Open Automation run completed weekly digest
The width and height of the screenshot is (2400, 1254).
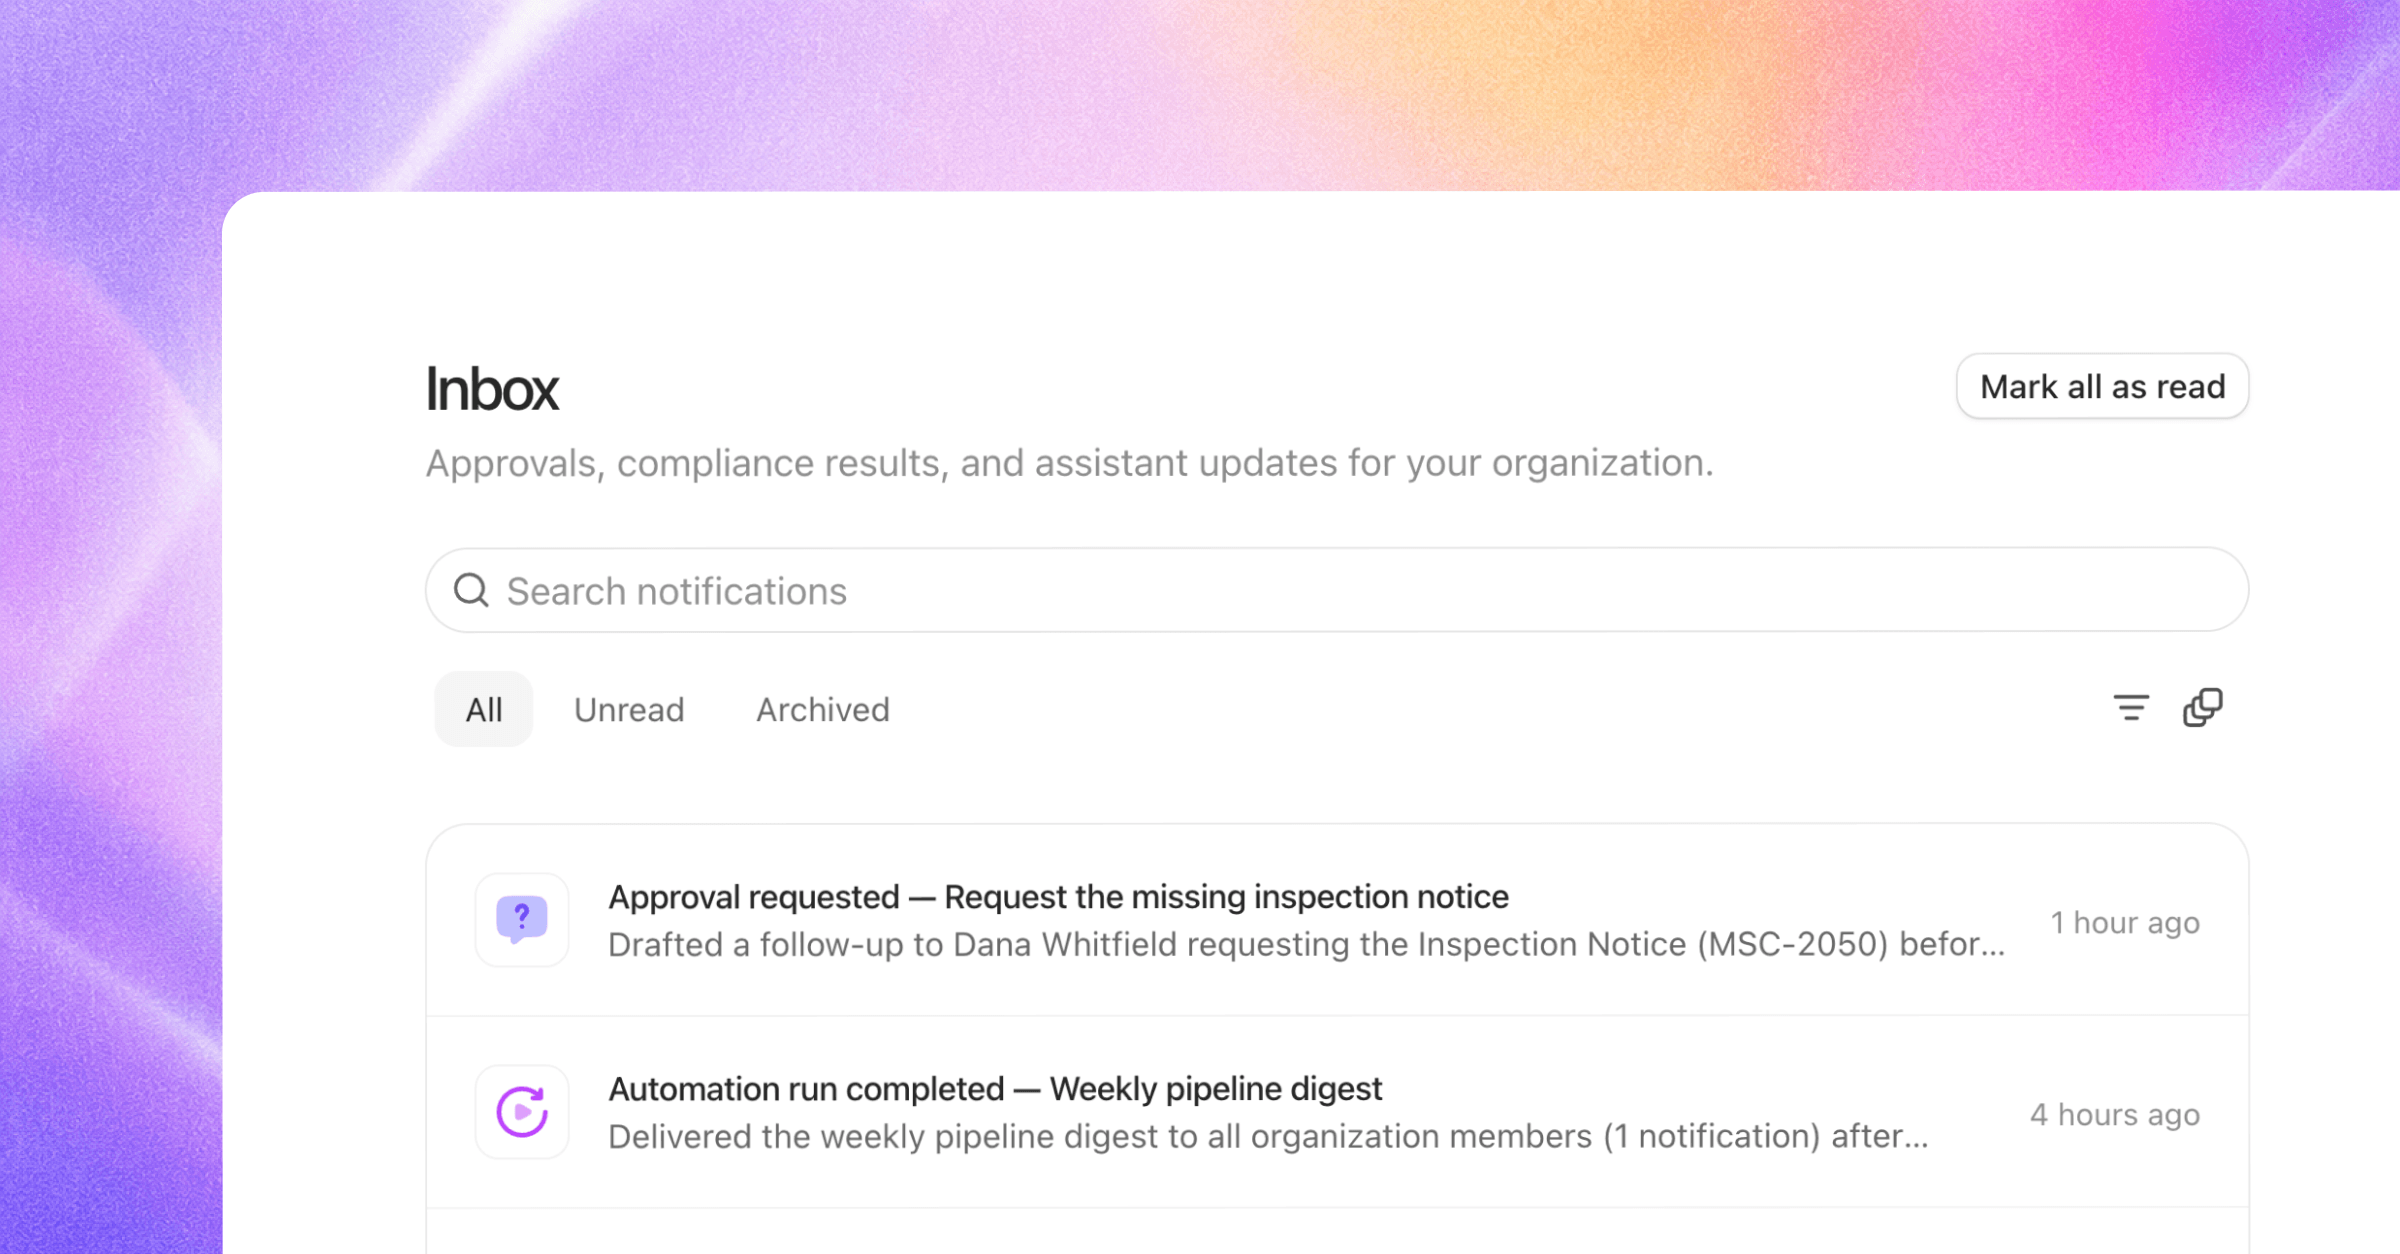[1338, 1112]
